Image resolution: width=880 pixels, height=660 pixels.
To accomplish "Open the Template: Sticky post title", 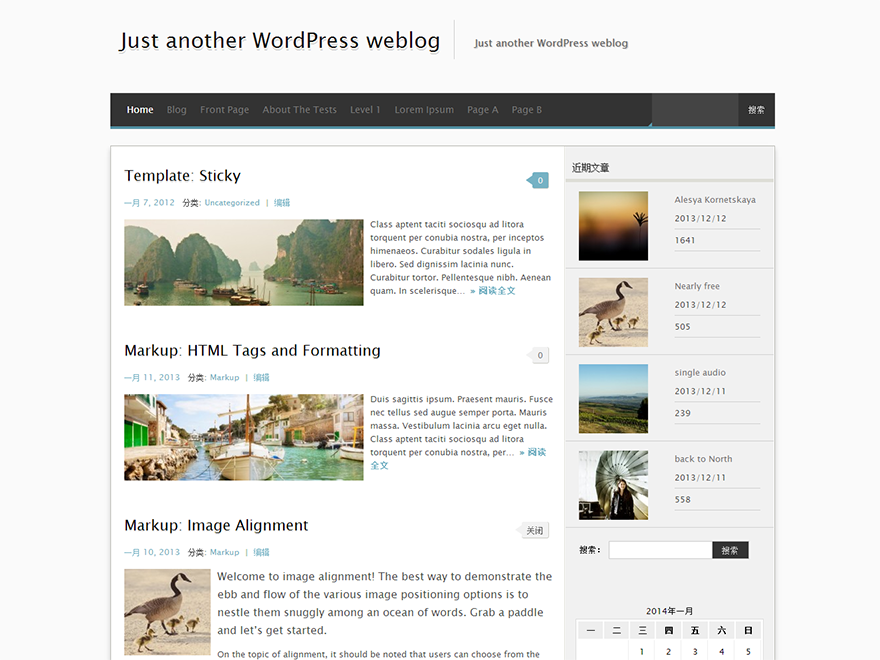I will click(x=183, y=176).
